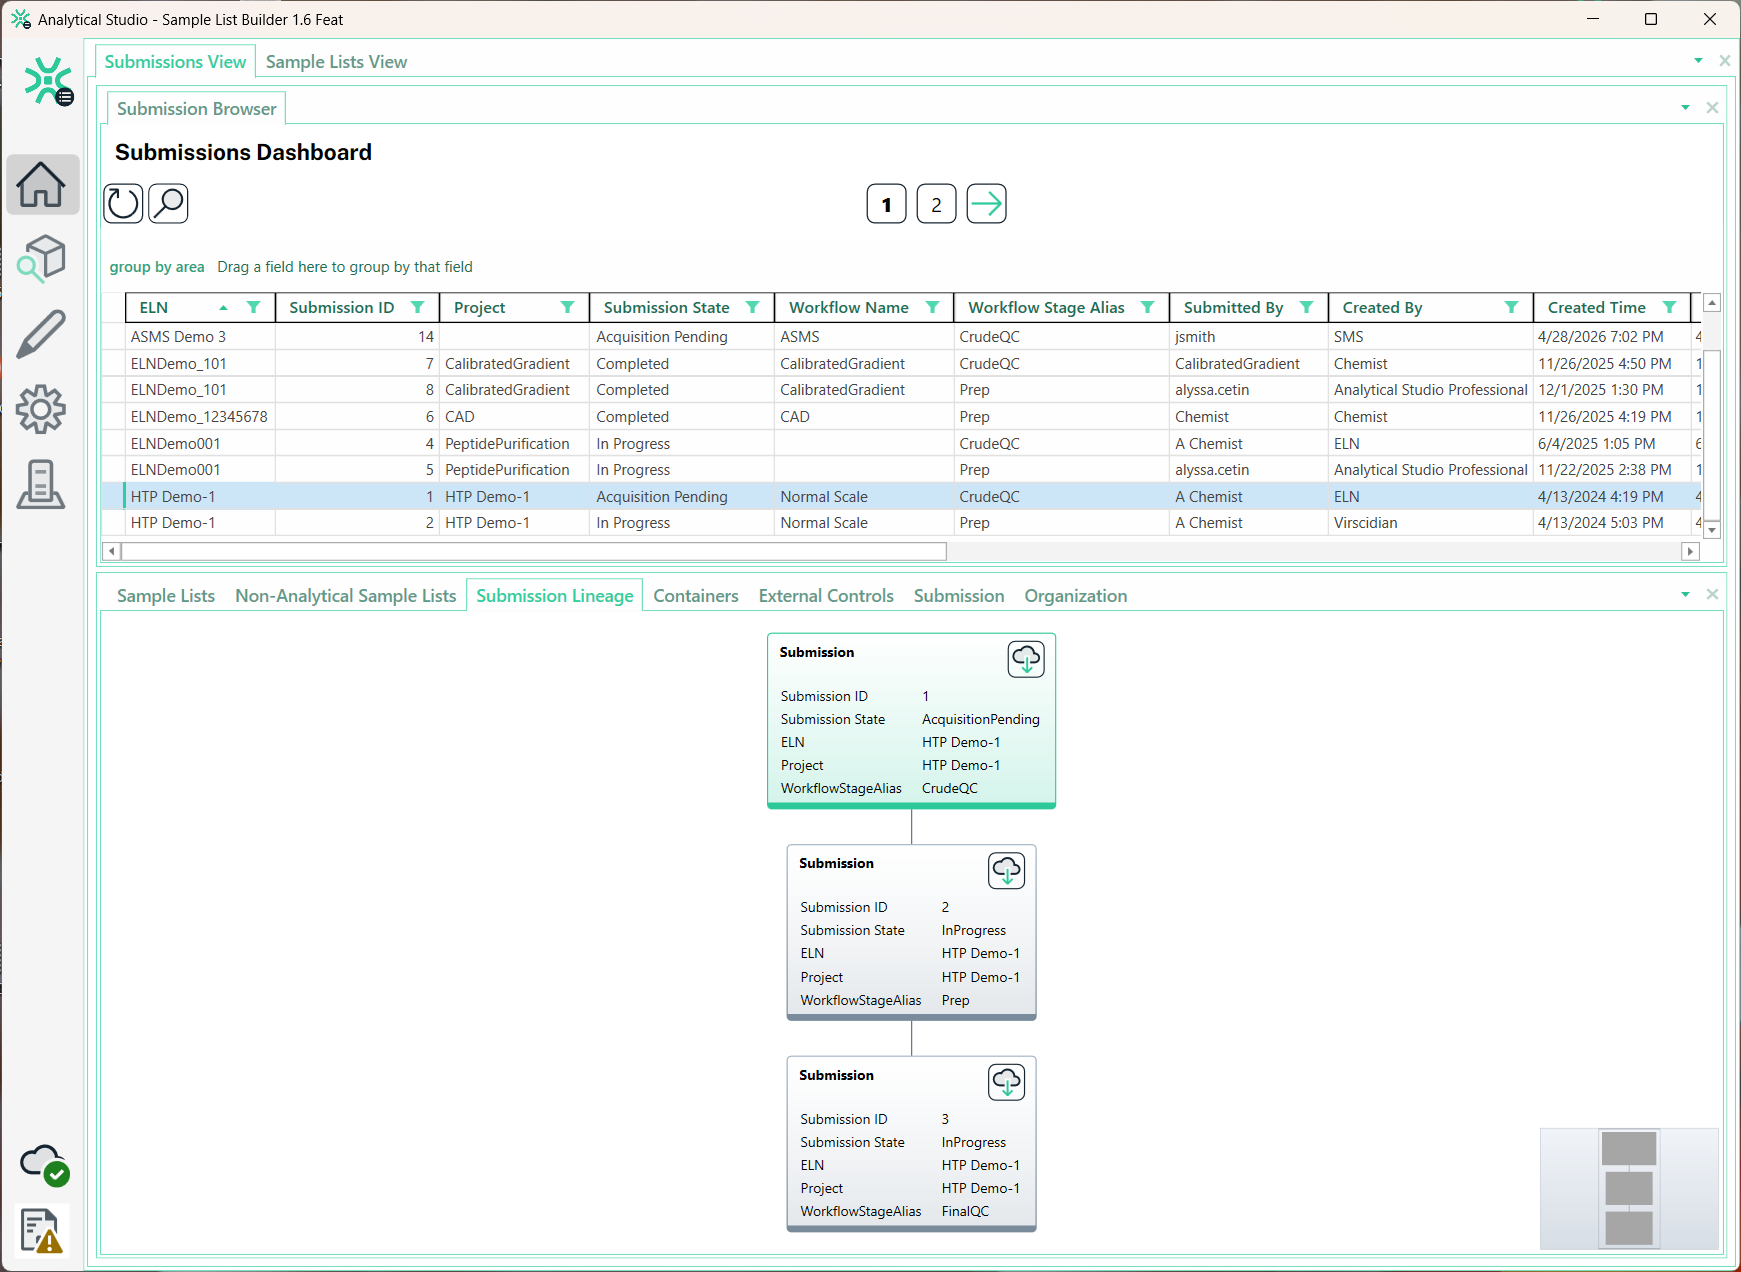Image resolution: width=1741 pixels, height=1272 pixels.
Task: Click the cloud download icon for Submission 3
Action: 1007,1082
